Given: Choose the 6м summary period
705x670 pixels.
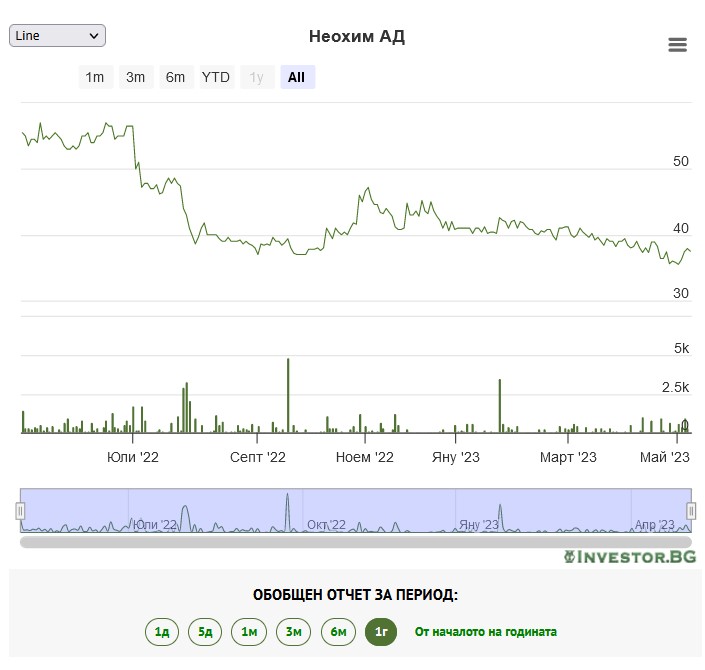Looking at the screenshot, I should pos(338,632).
